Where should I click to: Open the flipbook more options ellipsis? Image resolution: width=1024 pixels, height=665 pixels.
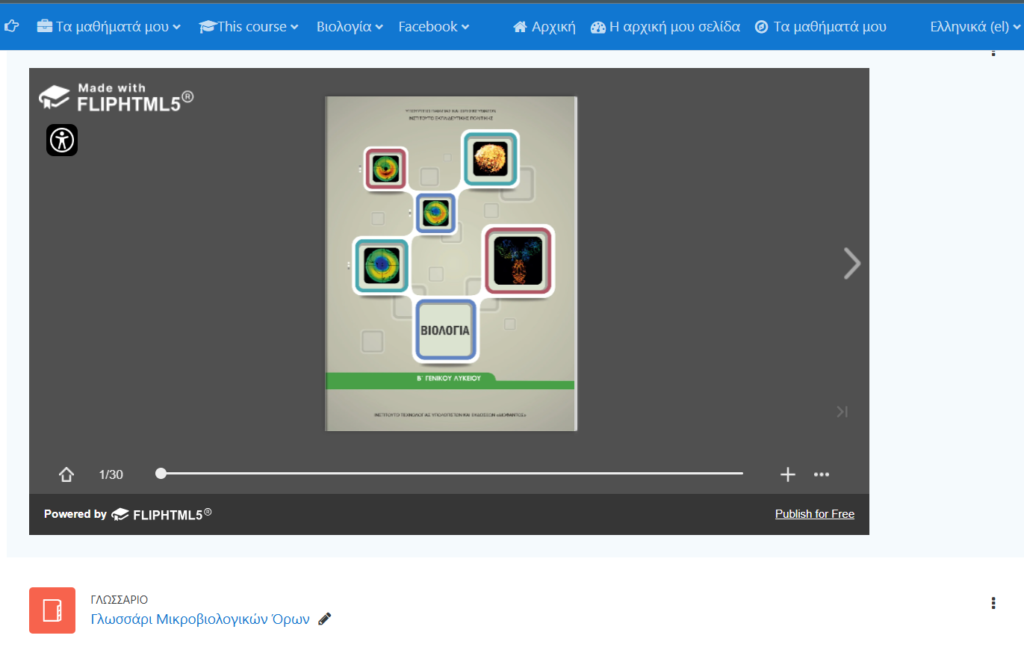(x=822, y=474)
